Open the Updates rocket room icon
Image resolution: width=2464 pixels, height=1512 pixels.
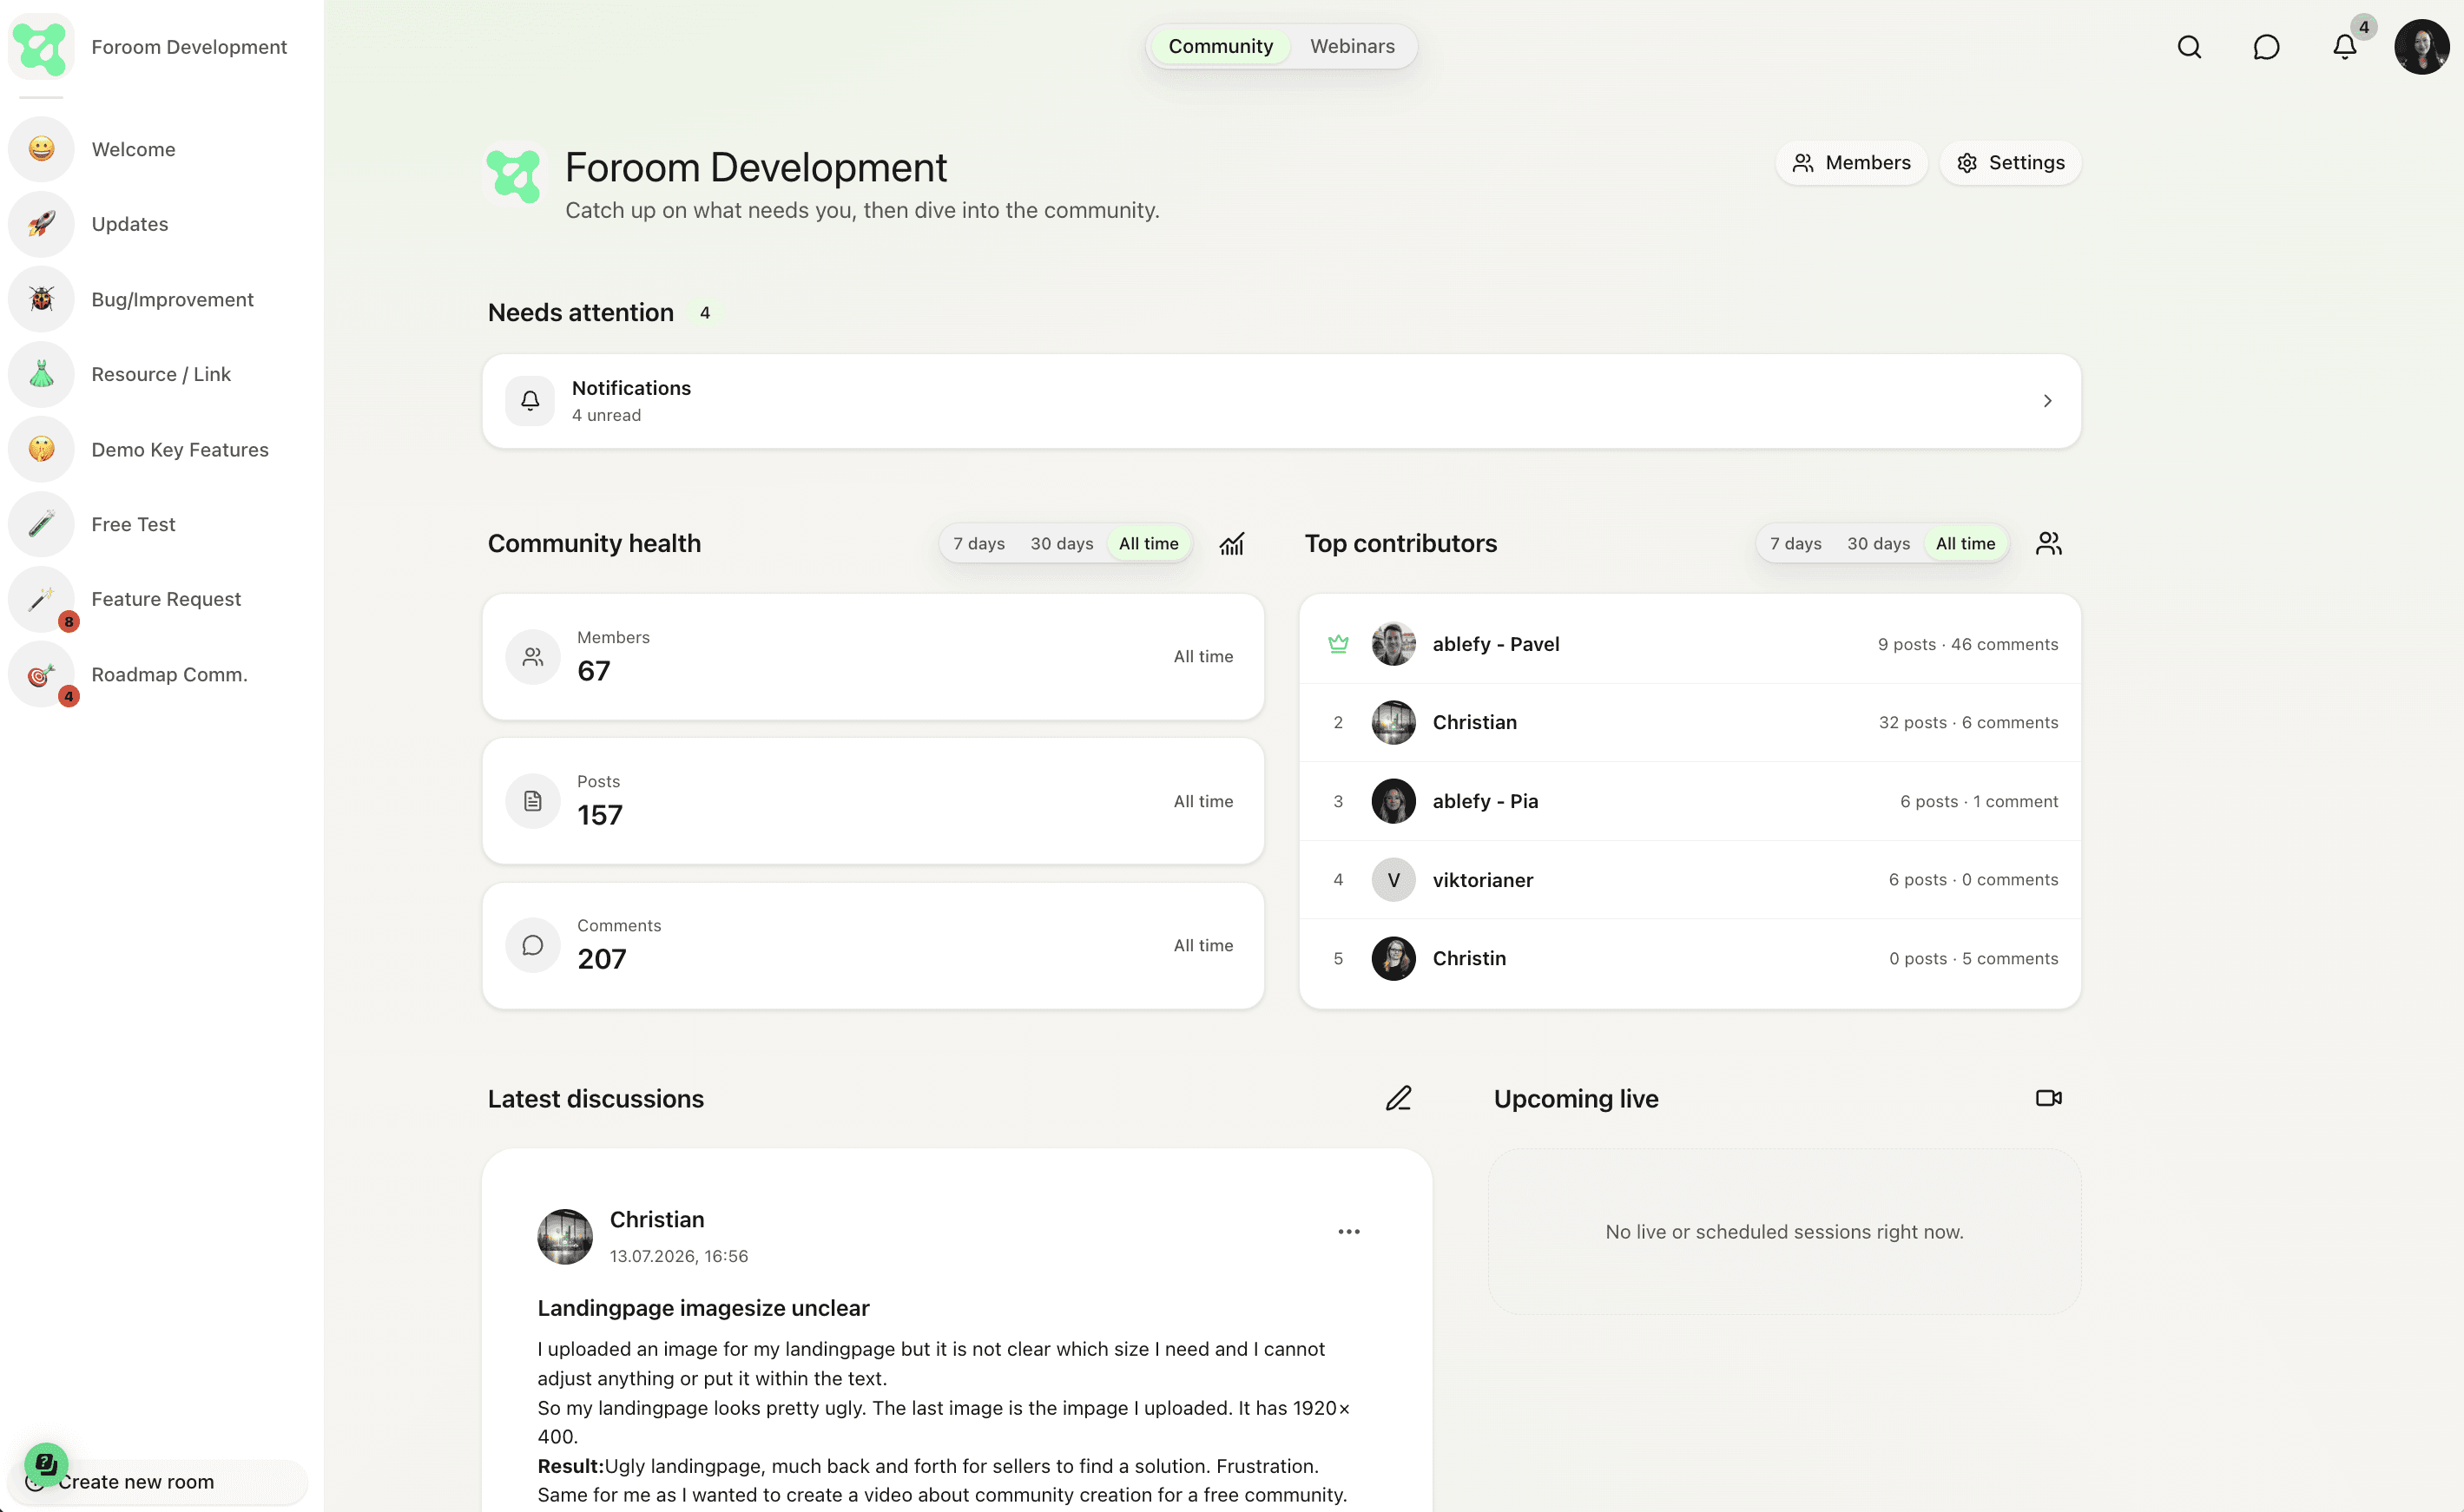(41, 224)
